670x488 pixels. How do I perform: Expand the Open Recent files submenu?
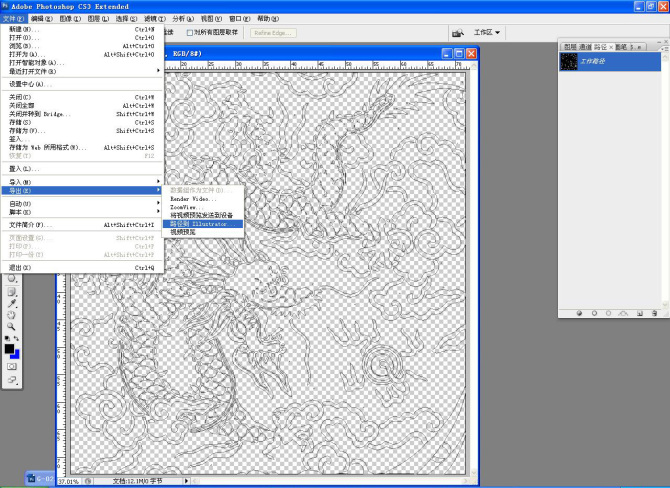click(x=158, y=70)
